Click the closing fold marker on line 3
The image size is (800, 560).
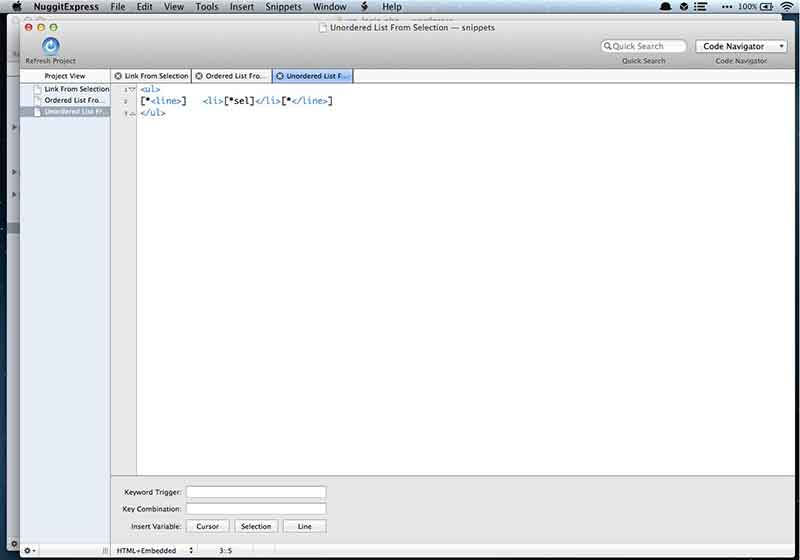[132, 113]
